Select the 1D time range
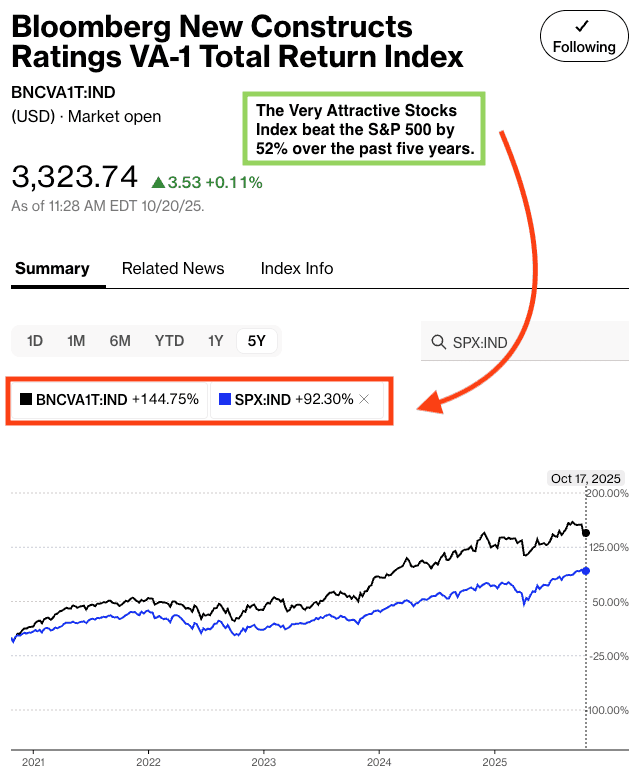The image size is (644, 776). [35, 341]
